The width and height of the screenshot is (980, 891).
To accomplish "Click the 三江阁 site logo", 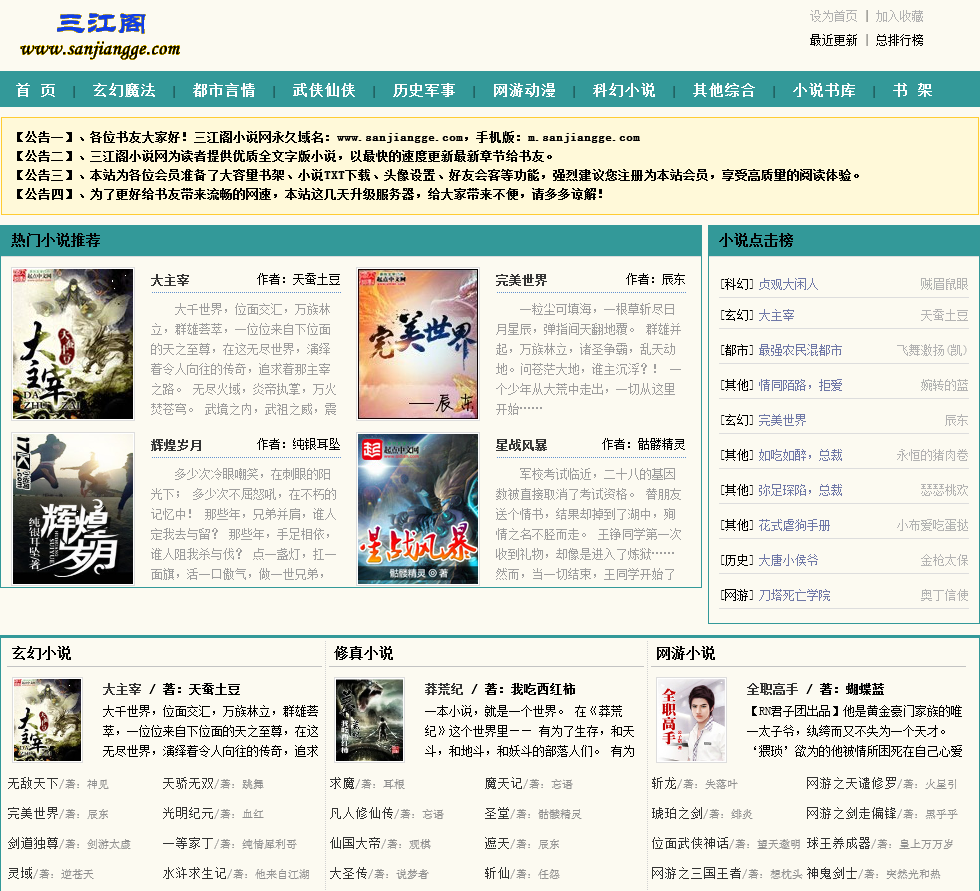I will pyautogui.click(x=101, y=35).
